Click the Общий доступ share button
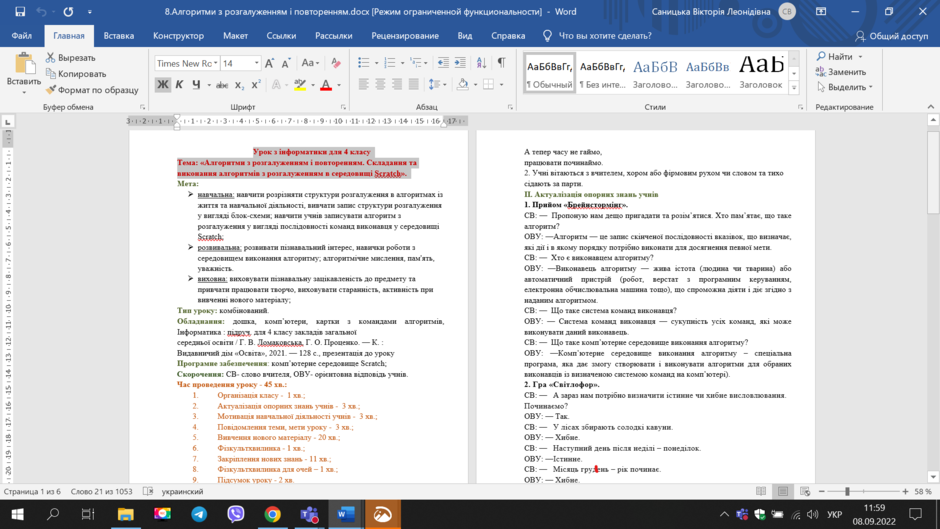940x529 pixels. (891, 36)
